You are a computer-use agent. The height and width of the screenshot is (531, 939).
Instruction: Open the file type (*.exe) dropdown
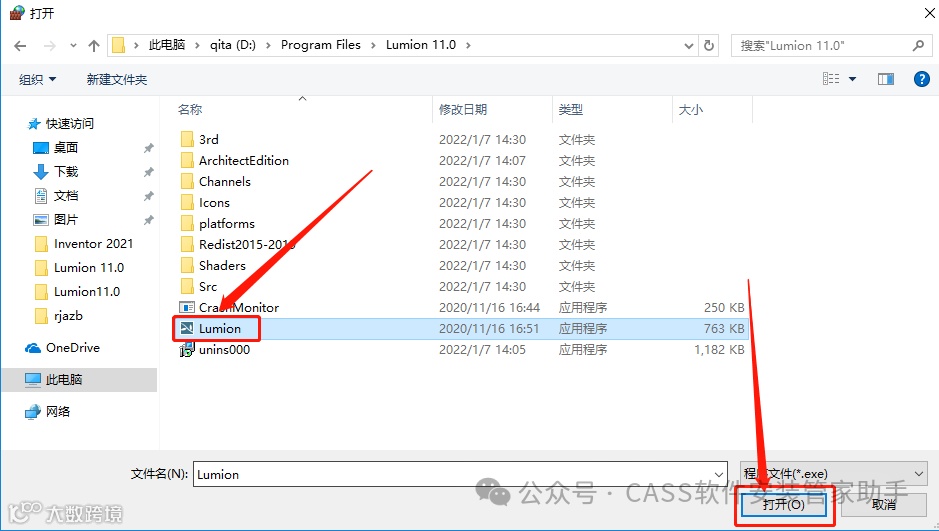click(x=834, y=474)
